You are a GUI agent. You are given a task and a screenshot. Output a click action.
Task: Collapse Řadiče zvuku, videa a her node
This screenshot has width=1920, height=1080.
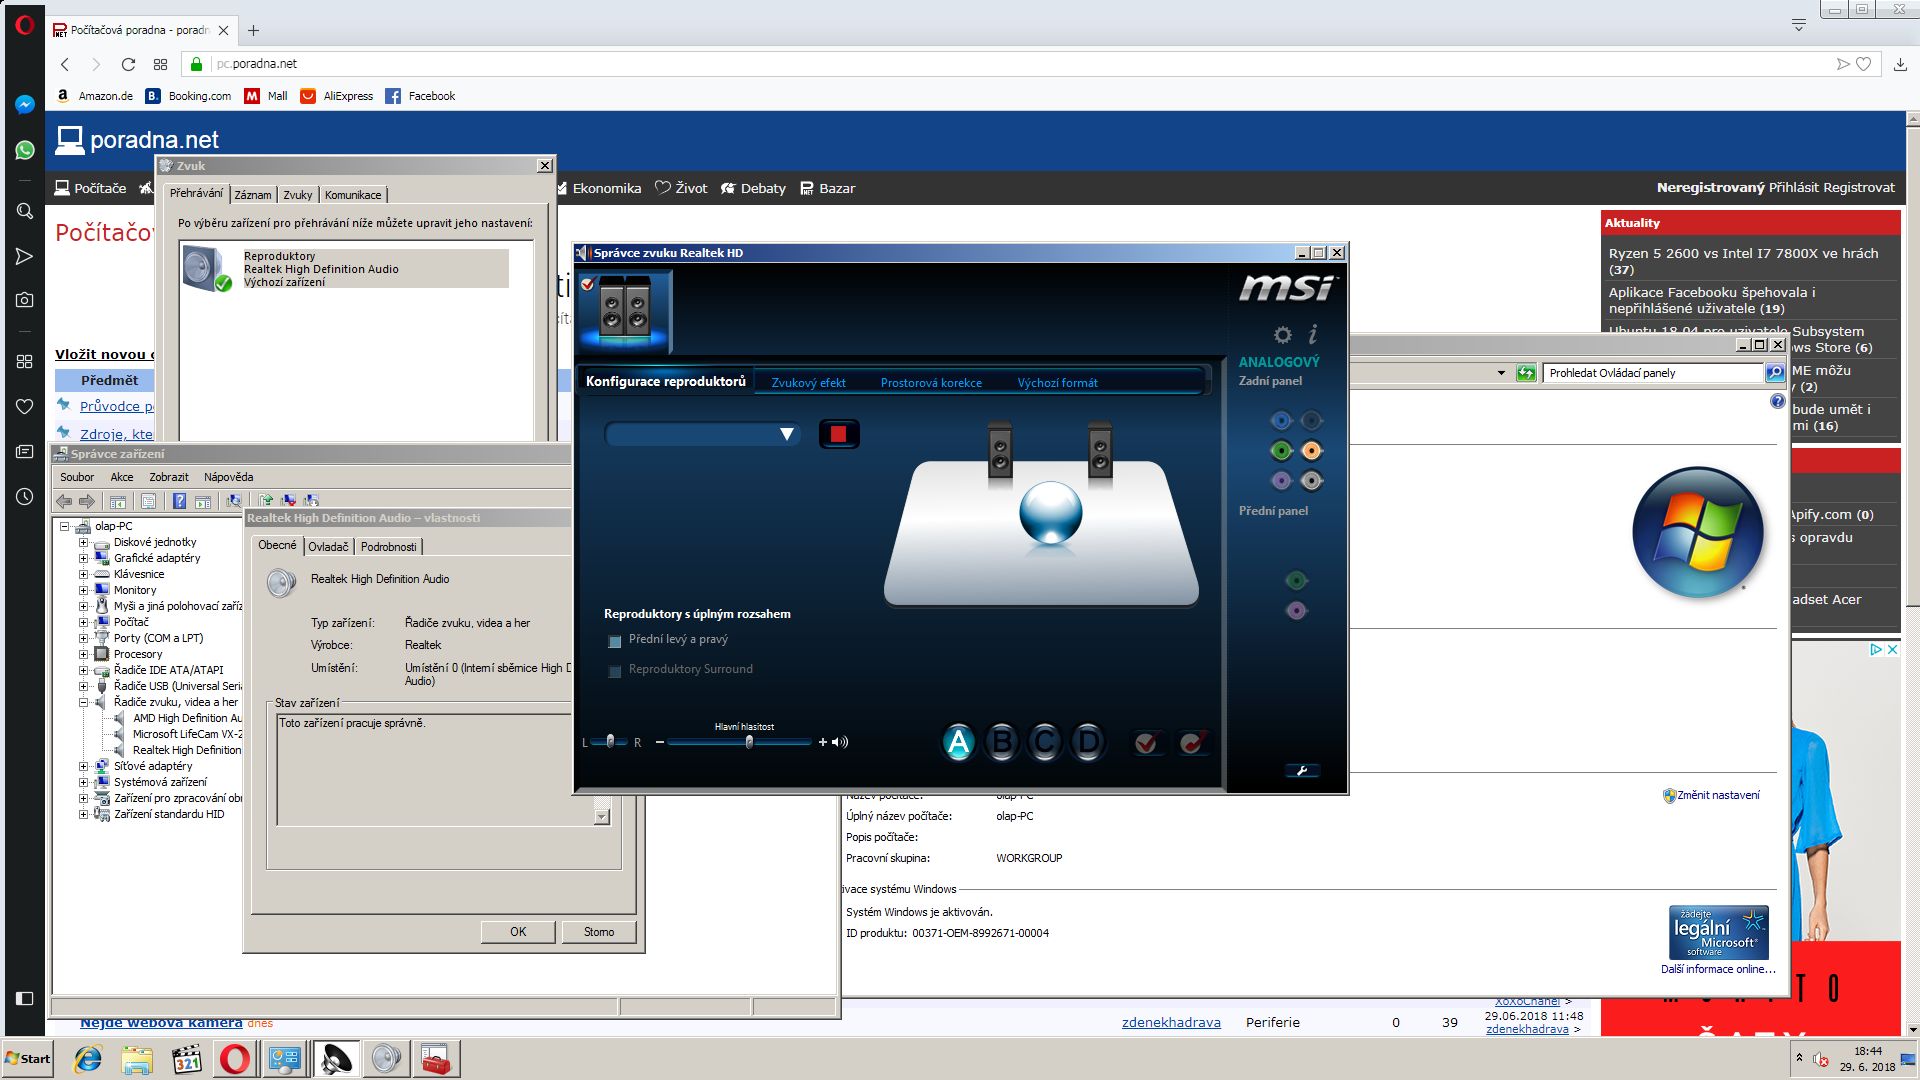pyautogui.click(x=84, y=702)
